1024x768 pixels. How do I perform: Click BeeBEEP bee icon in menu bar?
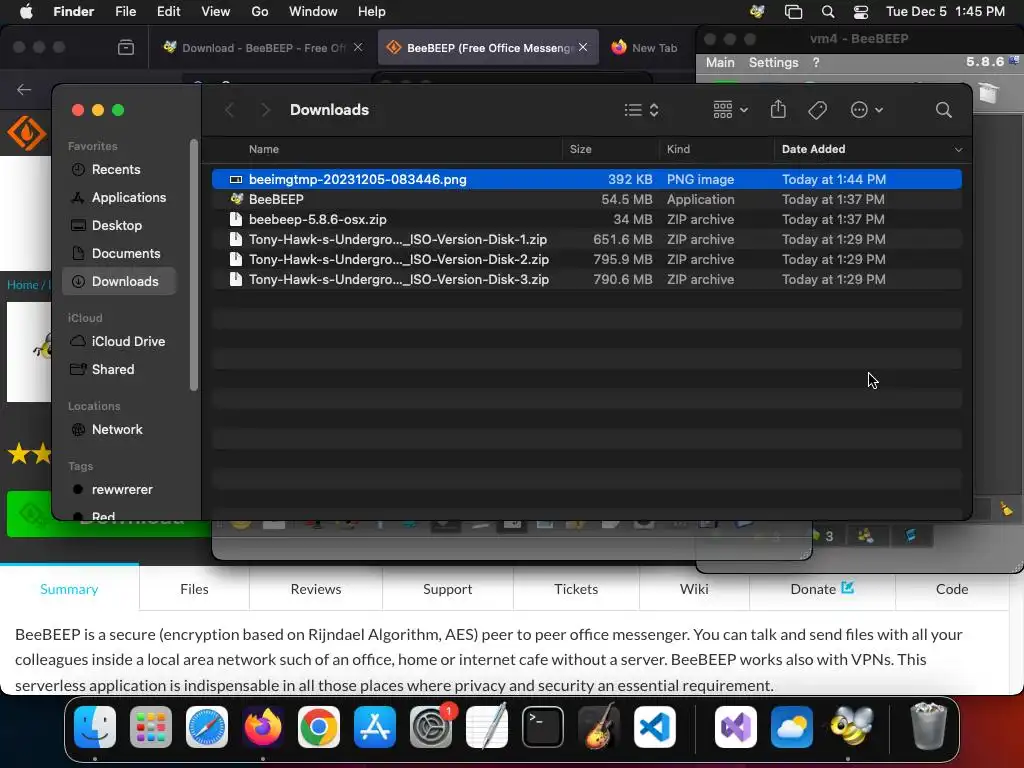click(758, 12)
